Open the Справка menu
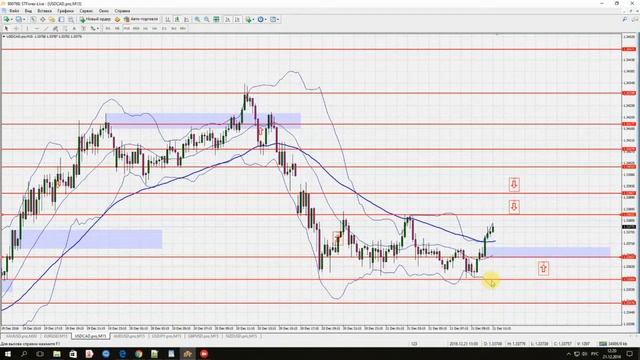Viewport: 640px width, 360px height. point(122,11)
